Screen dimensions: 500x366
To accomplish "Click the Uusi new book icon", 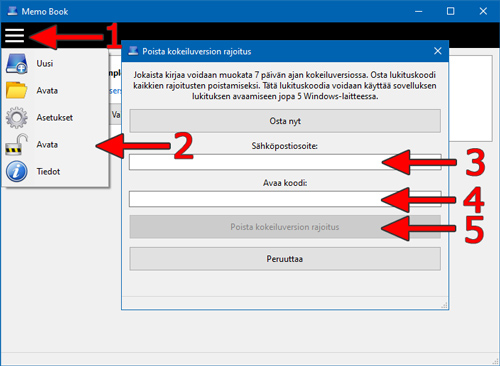I will point(17,63).
